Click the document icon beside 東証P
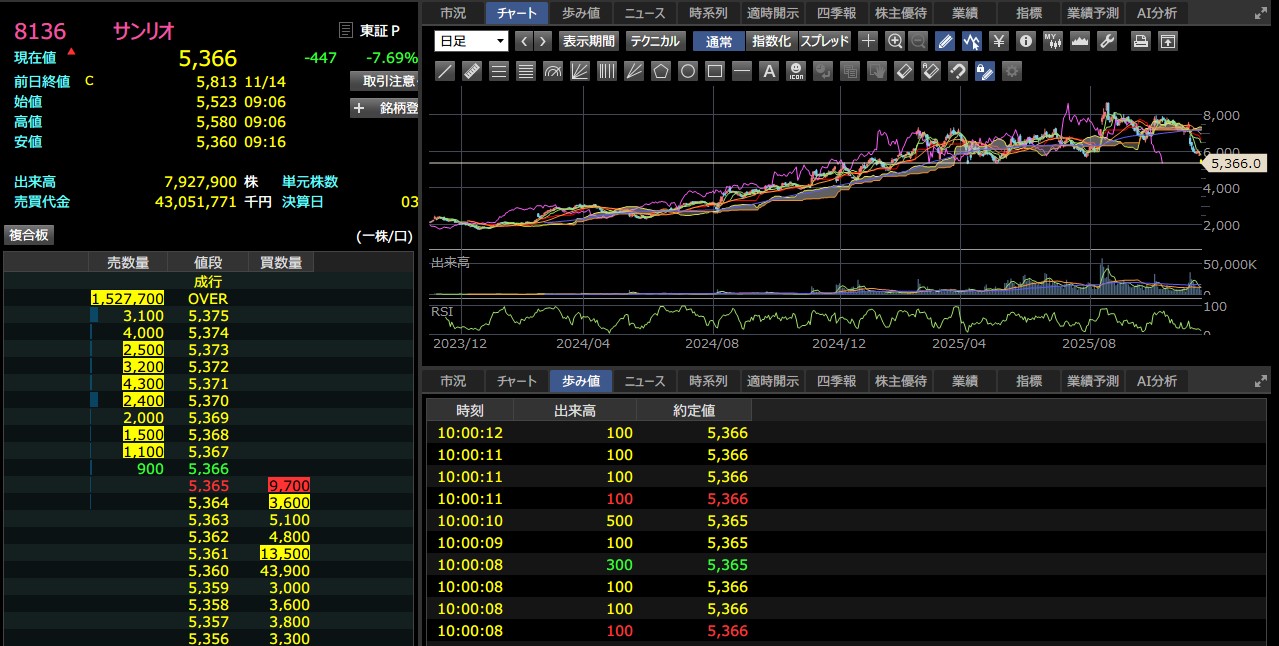This screenshot has width=1279, height=646. [346, 31]
